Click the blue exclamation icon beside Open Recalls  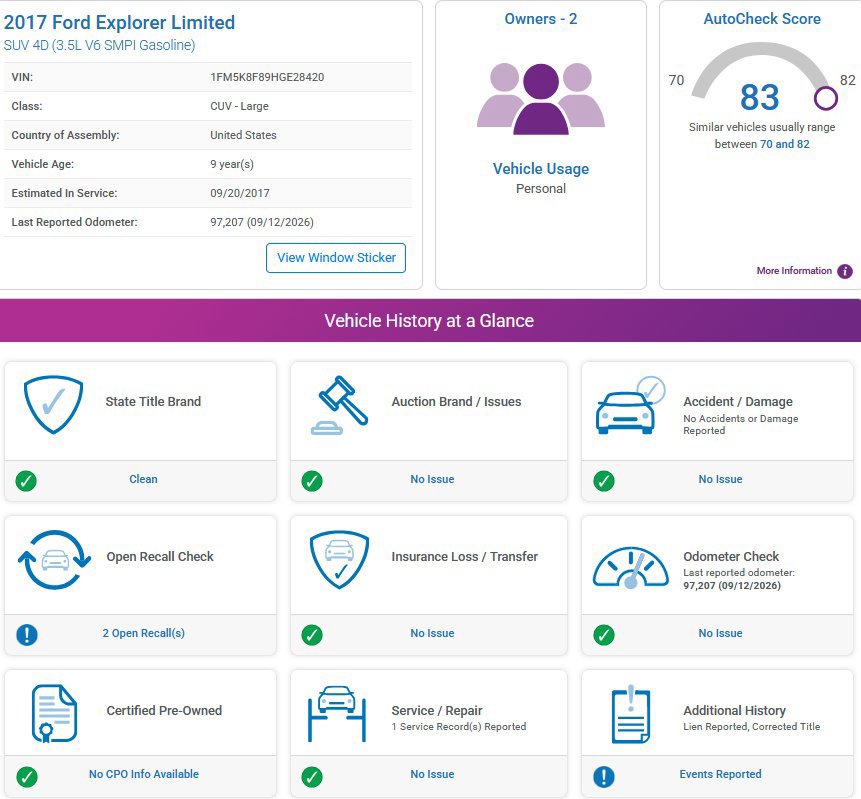pyautogui.click(x=27, y=635)
